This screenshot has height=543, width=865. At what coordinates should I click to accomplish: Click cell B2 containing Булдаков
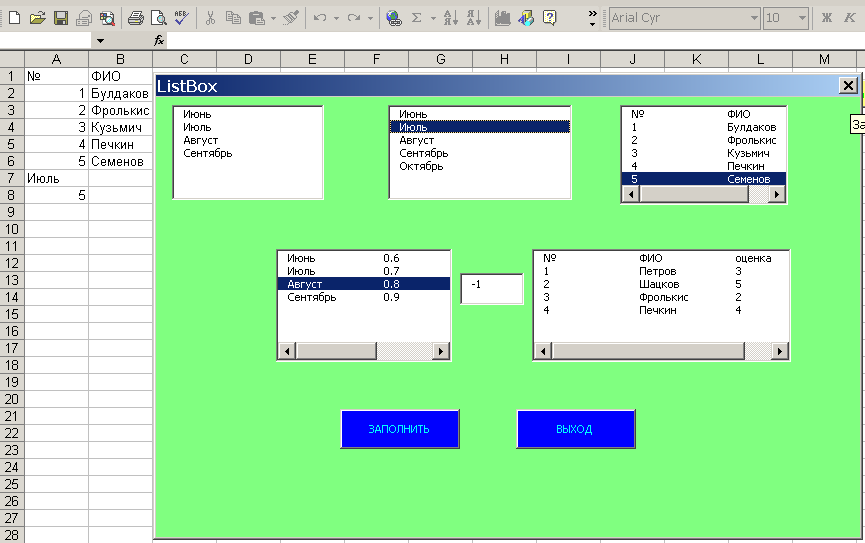tap(120, 93)
